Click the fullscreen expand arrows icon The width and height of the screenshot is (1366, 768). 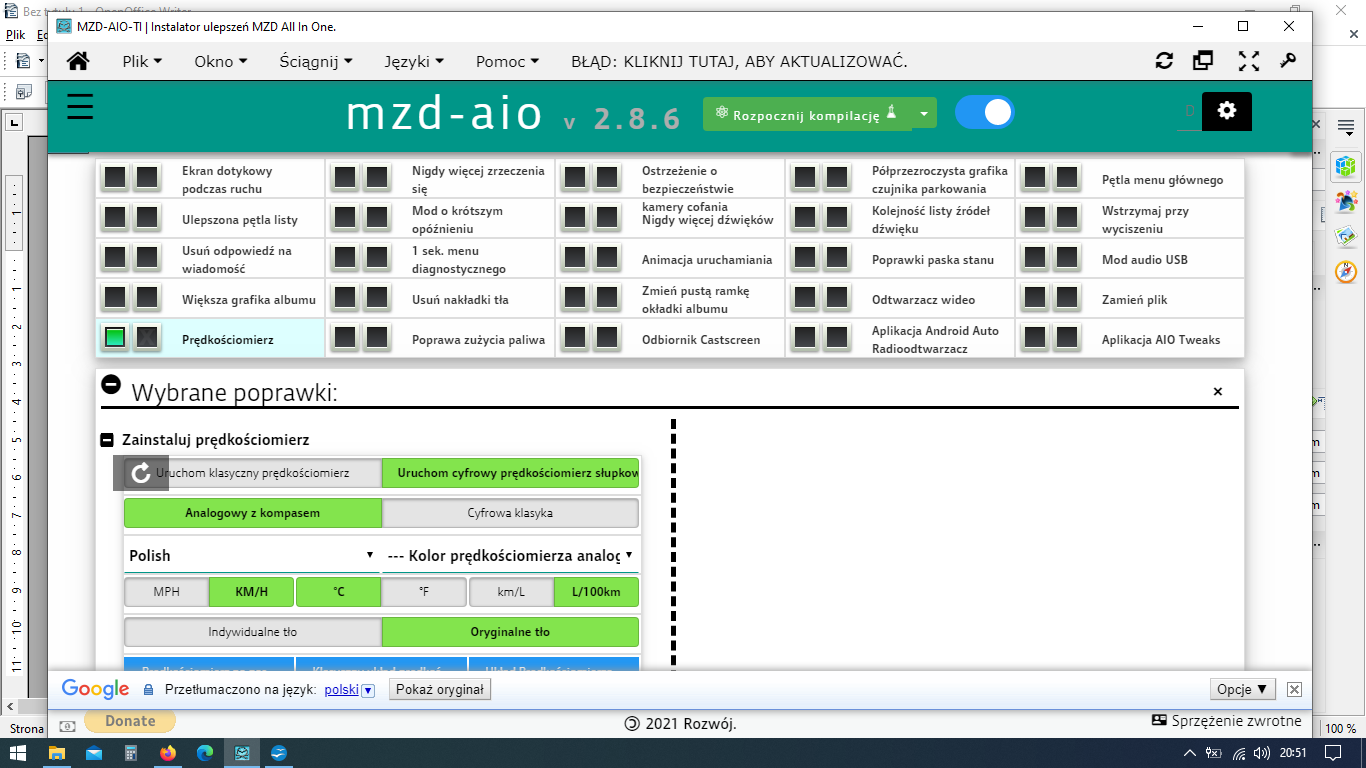click(x=1248, y=61)
